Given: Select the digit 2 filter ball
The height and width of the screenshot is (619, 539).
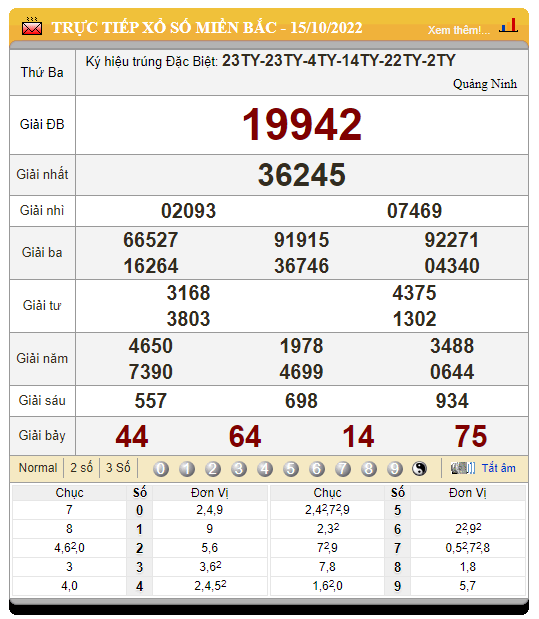Looking at the screenshot, I should tap(213, 469).
